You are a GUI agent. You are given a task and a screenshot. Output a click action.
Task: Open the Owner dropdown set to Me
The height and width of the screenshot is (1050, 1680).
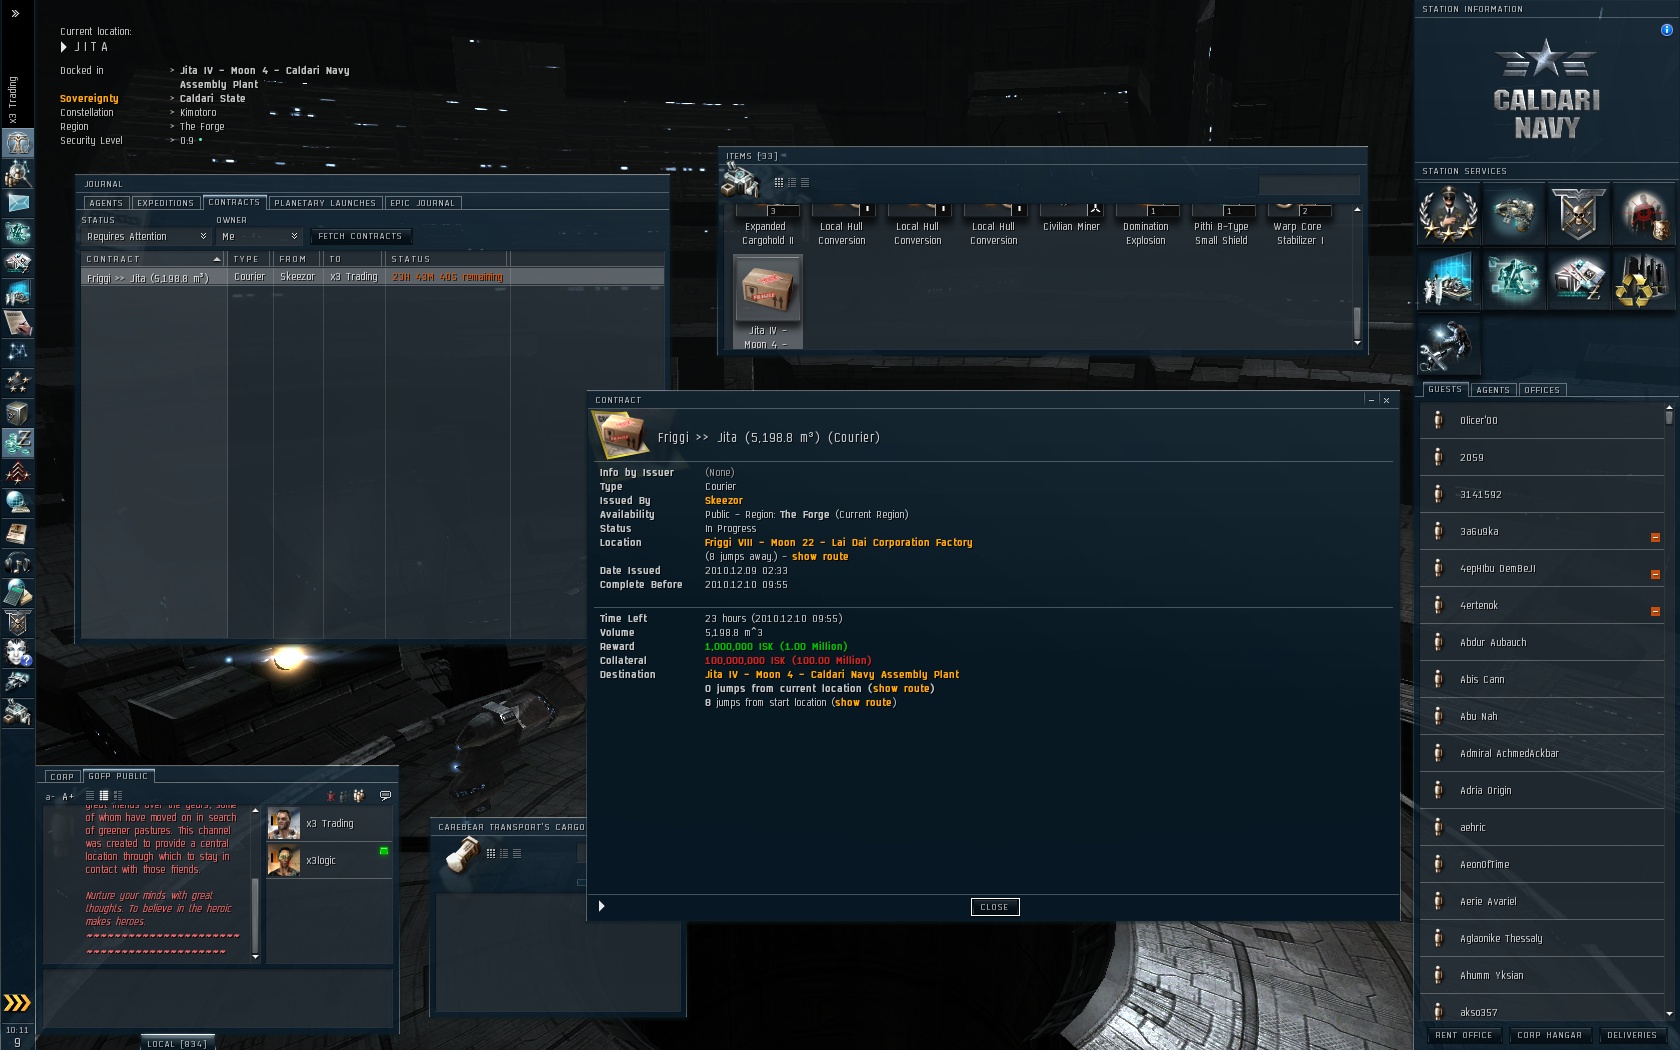click(260, 236)
